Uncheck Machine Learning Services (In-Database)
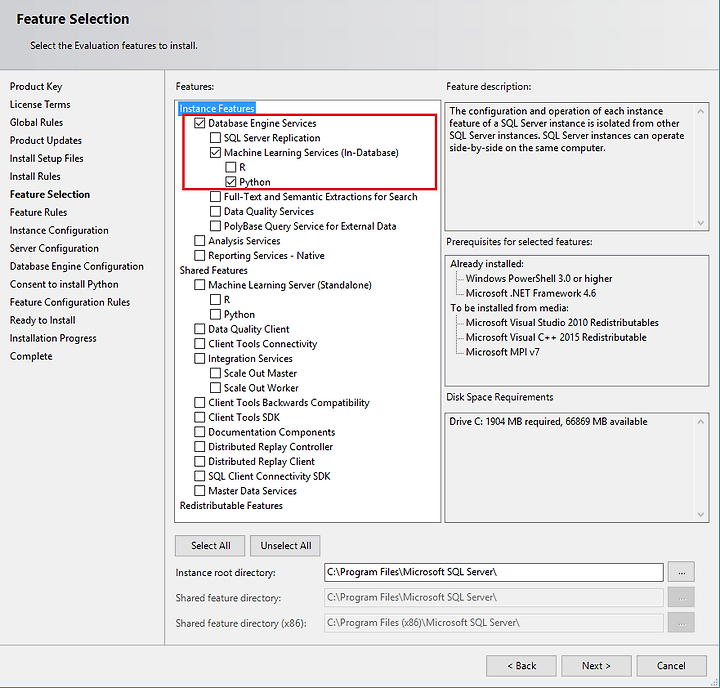Image resolution: width=720 pixels, height=688 pixels. pyautogui.click(x=215, y=152)
